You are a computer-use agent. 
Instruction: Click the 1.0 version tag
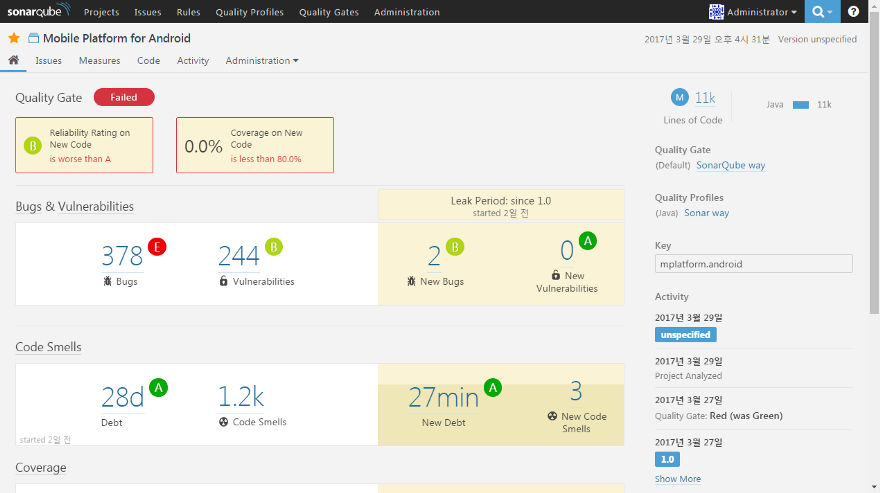667,459
